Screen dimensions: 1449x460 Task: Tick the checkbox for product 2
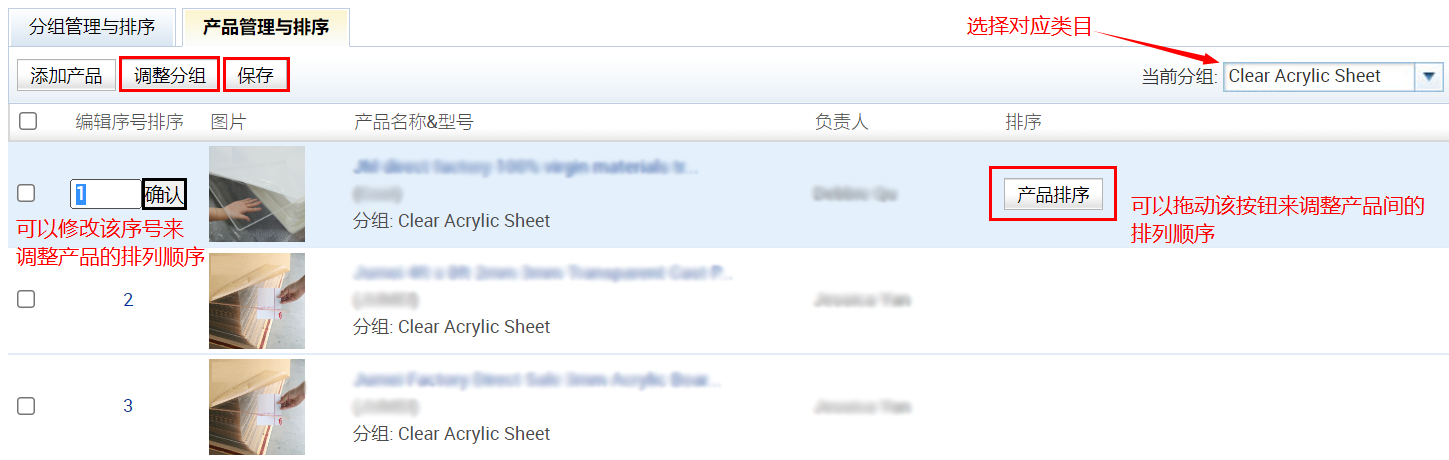(26, 299)
